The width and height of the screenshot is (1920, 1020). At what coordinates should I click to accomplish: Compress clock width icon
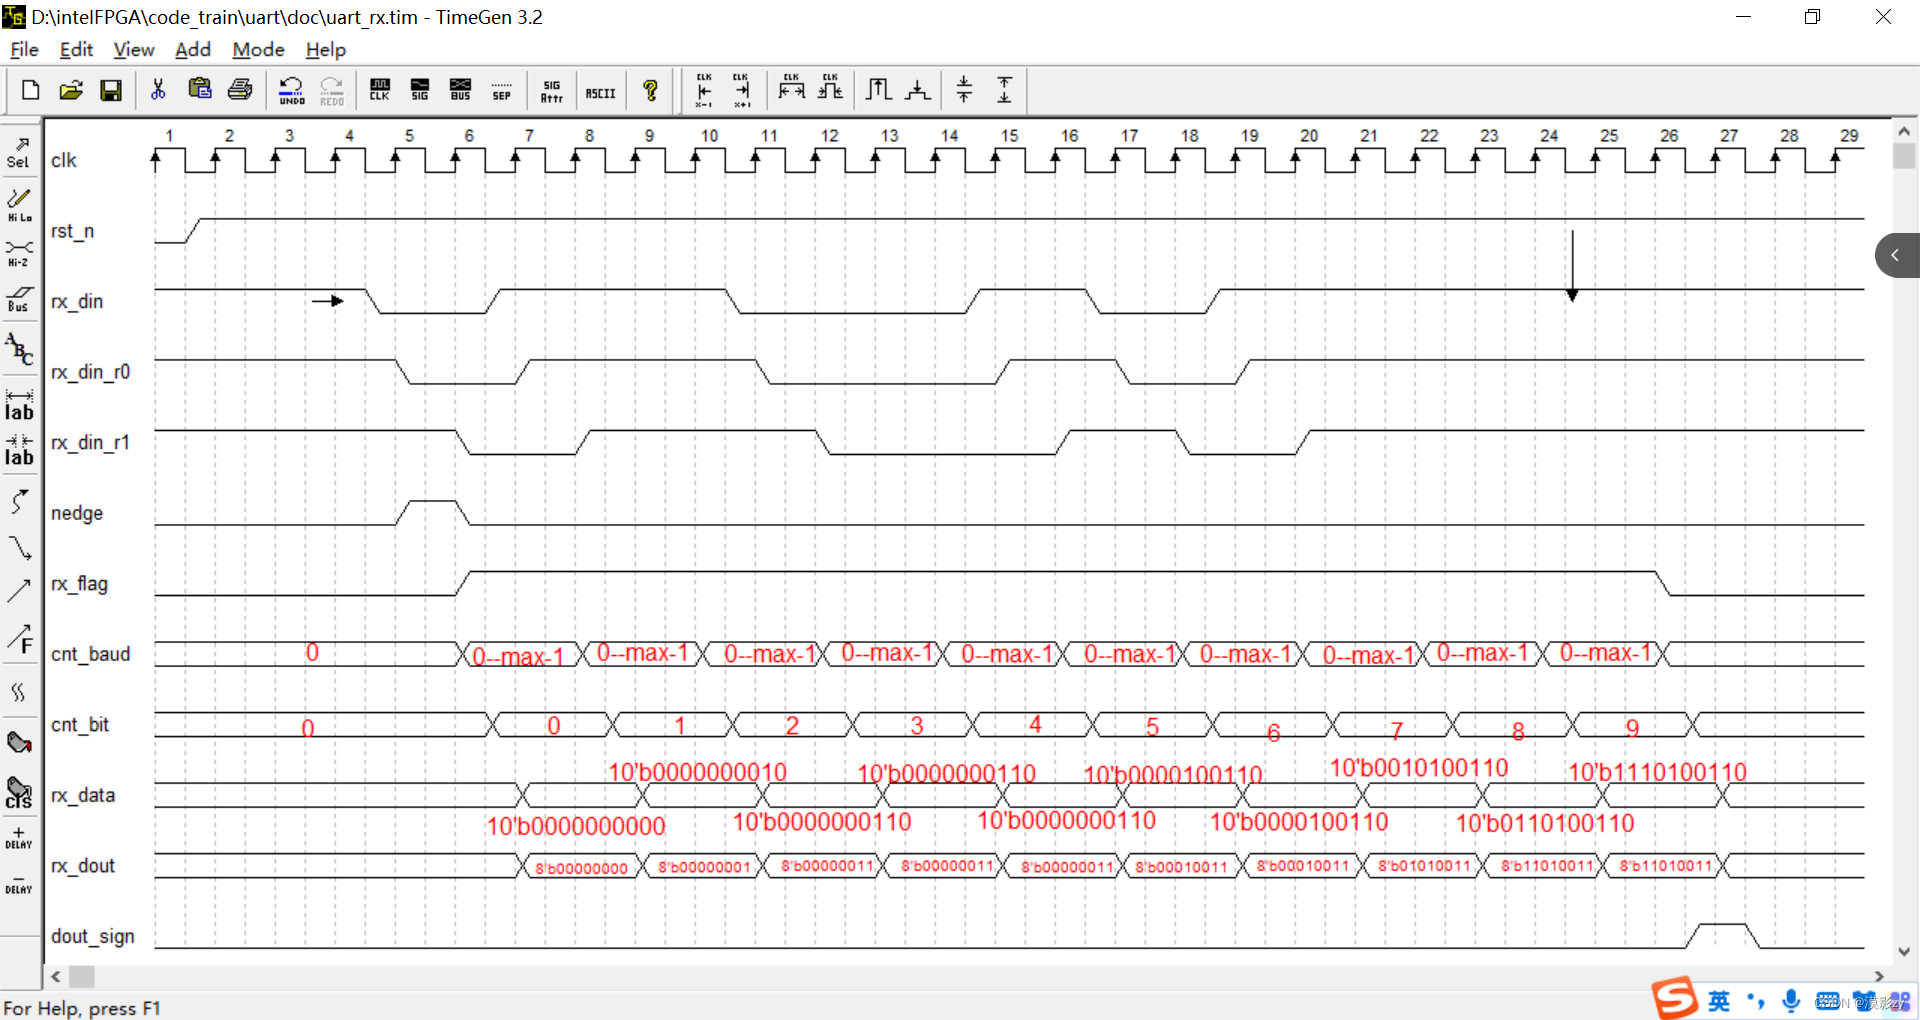(830, 88)
